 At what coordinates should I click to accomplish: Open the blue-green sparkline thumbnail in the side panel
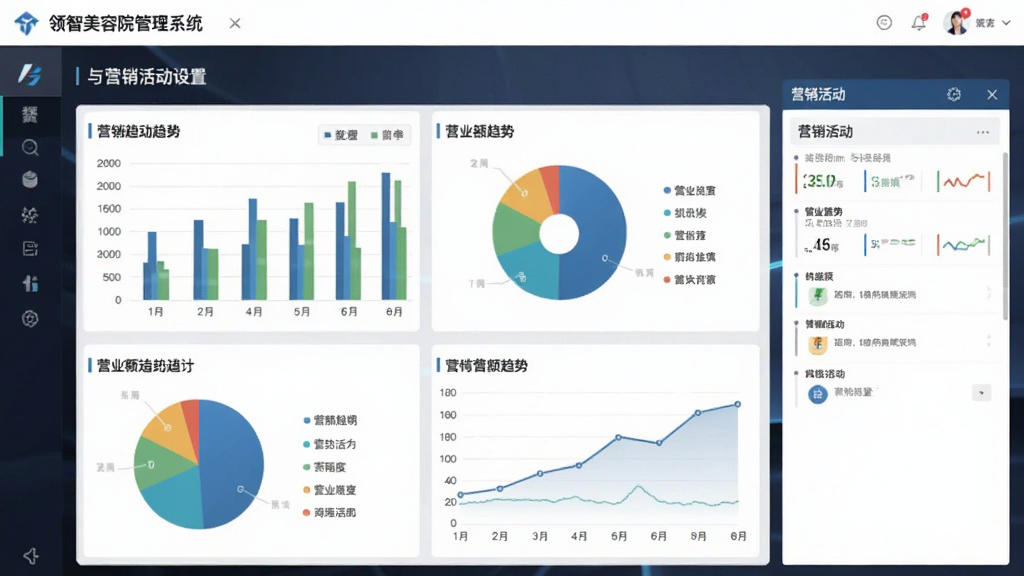click(x=964, y=245)
